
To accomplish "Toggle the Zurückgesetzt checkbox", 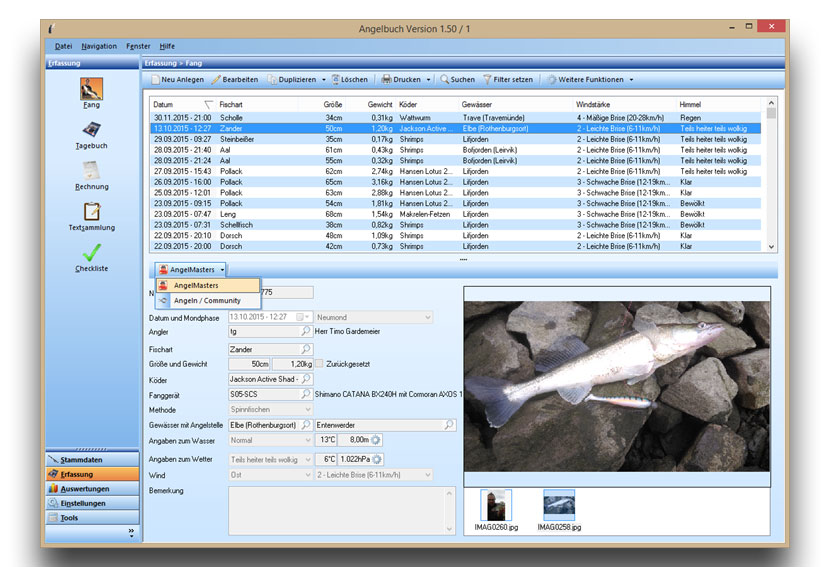I will [319, 364].
